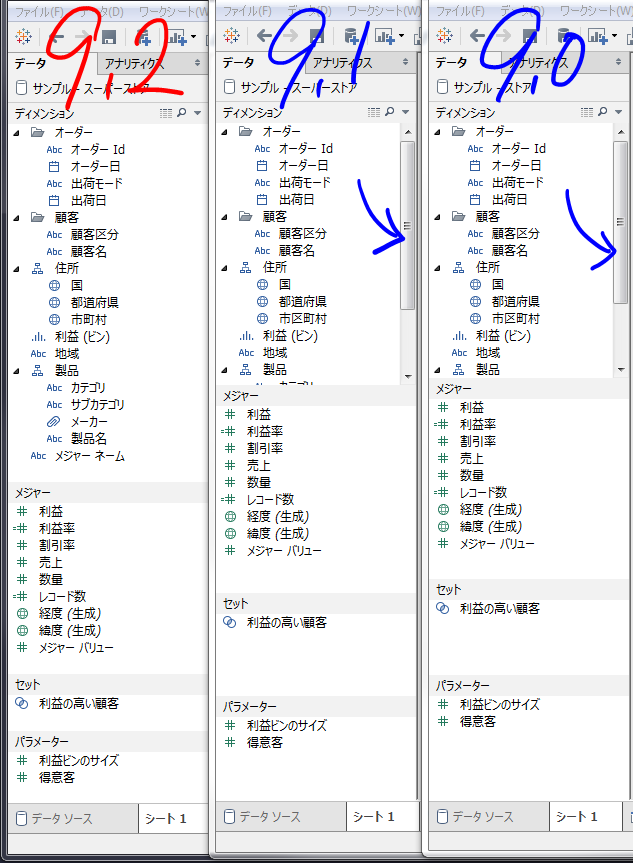This screenshot has height=863, width=633.
Task: Click the back arrow in middle window toolbar
Action: tap(264, 36)
